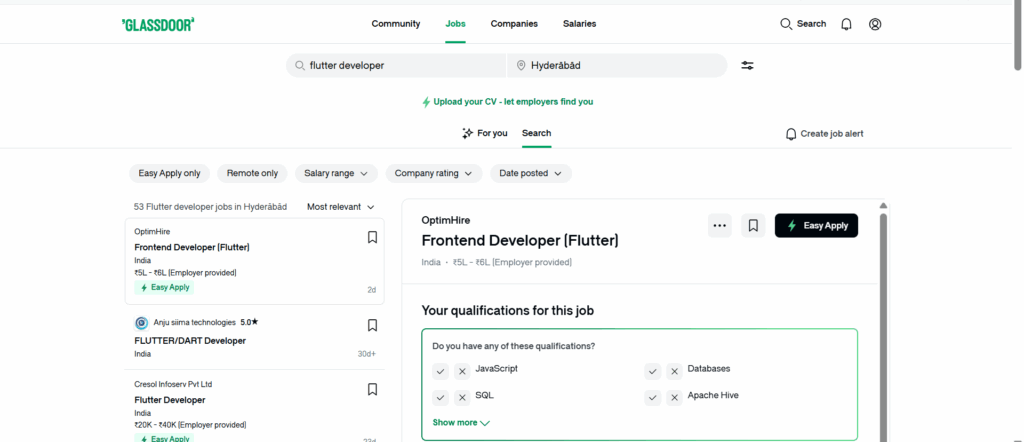1024x442 pixels.
Task: Toggle the Easy Apply only filter
Action: tap(169, 173)
